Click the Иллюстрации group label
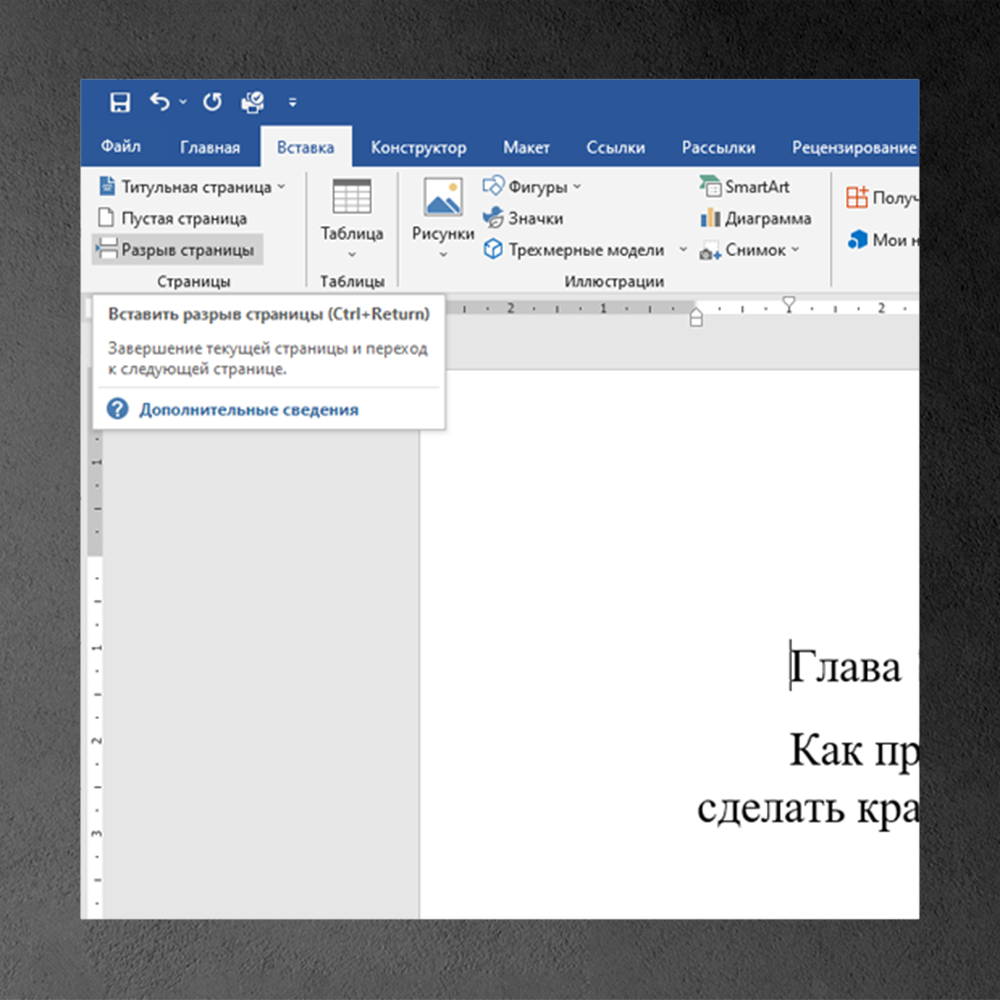Screen dimensions: 1000x1000 click(614, 281)
